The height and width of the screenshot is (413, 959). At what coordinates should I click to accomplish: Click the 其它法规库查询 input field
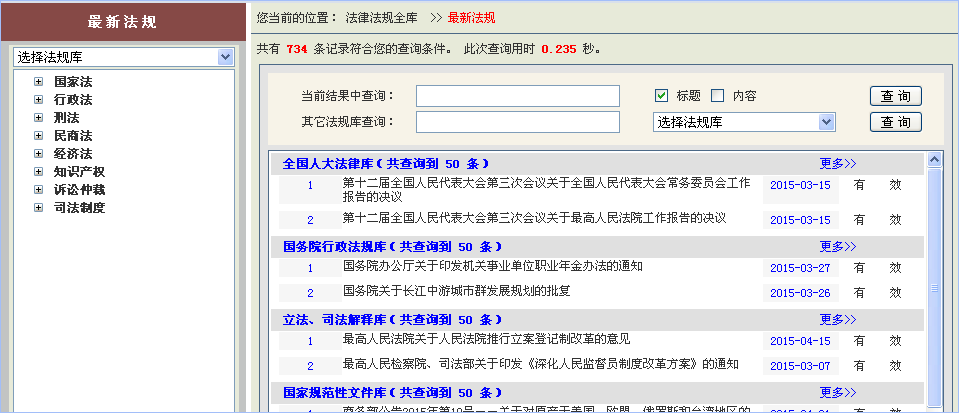pos(517,122)
